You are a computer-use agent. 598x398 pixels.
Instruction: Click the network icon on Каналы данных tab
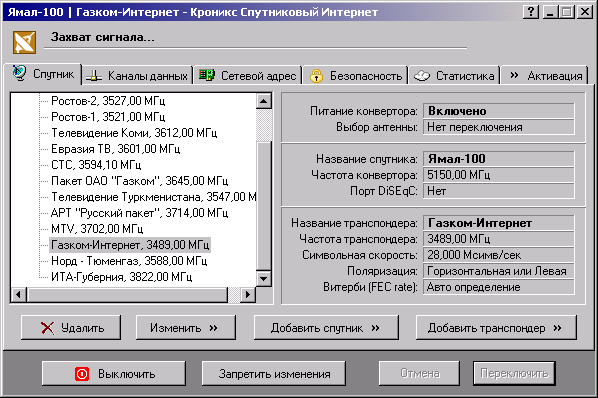click(94, 75)
